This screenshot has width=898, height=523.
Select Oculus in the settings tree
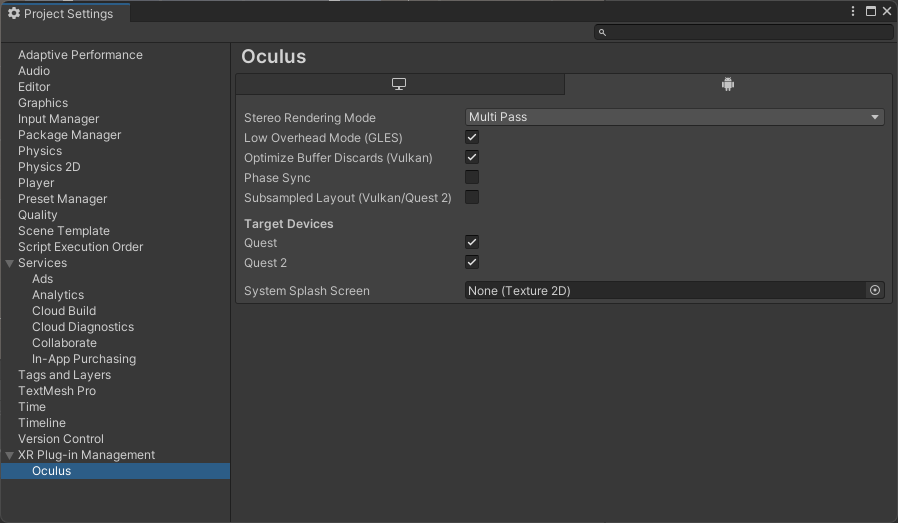(x=115, y=471)
